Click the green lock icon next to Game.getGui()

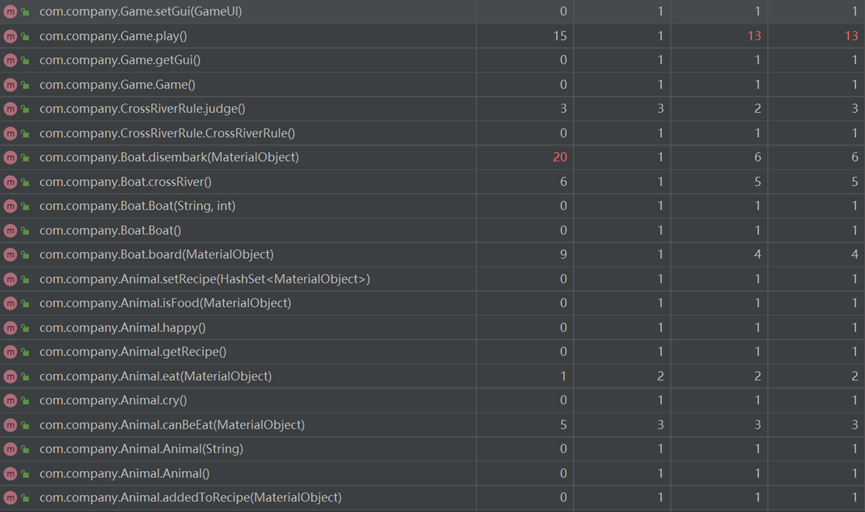click(25, 61)
